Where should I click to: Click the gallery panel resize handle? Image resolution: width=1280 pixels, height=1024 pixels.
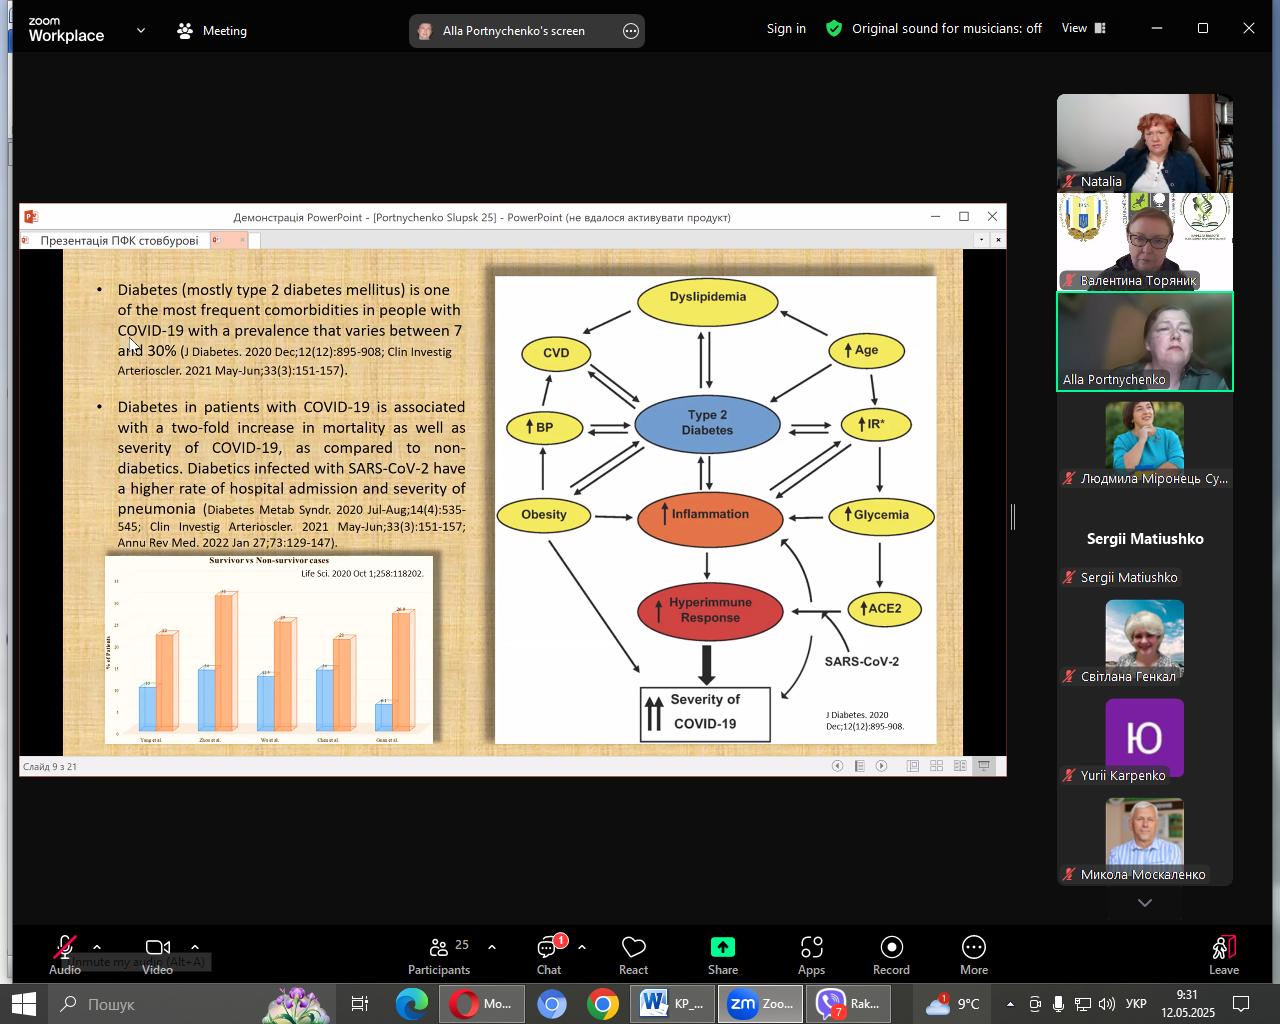pos(1013,517)
